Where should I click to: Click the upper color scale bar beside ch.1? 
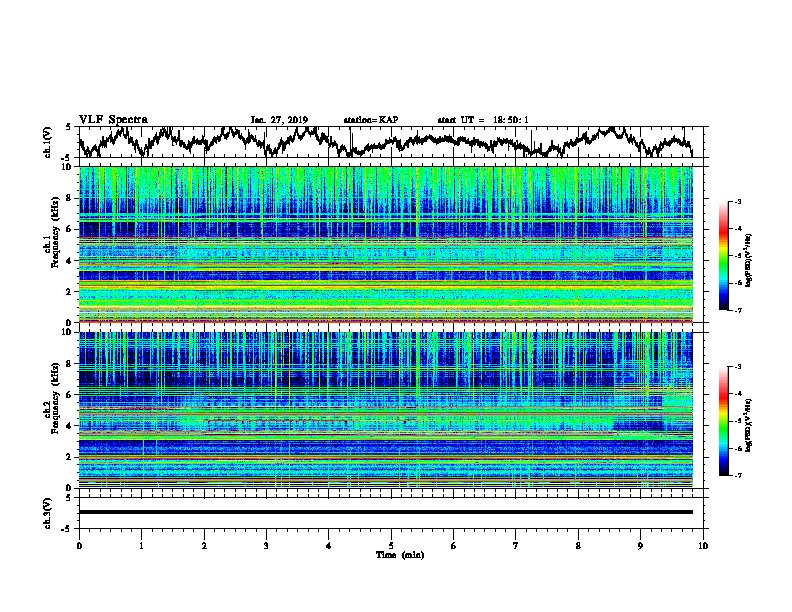(x=723, y=256)
